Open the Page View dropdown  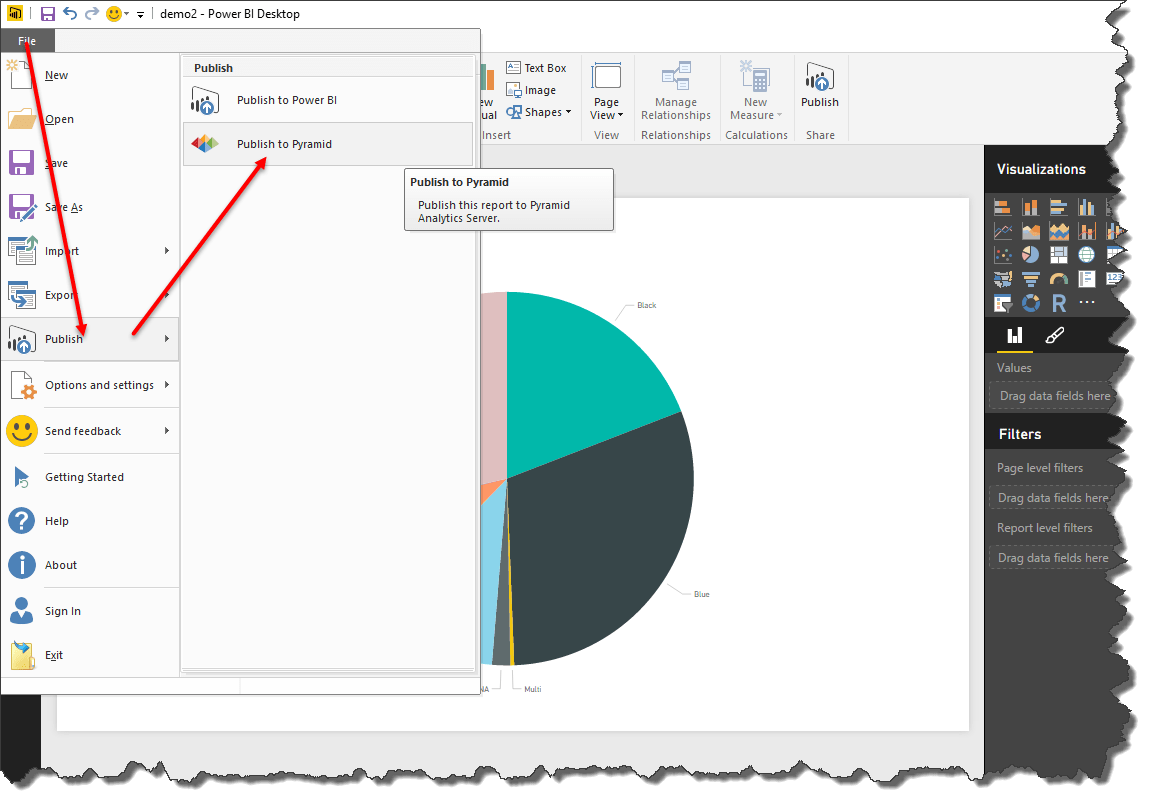coord(606,108)
